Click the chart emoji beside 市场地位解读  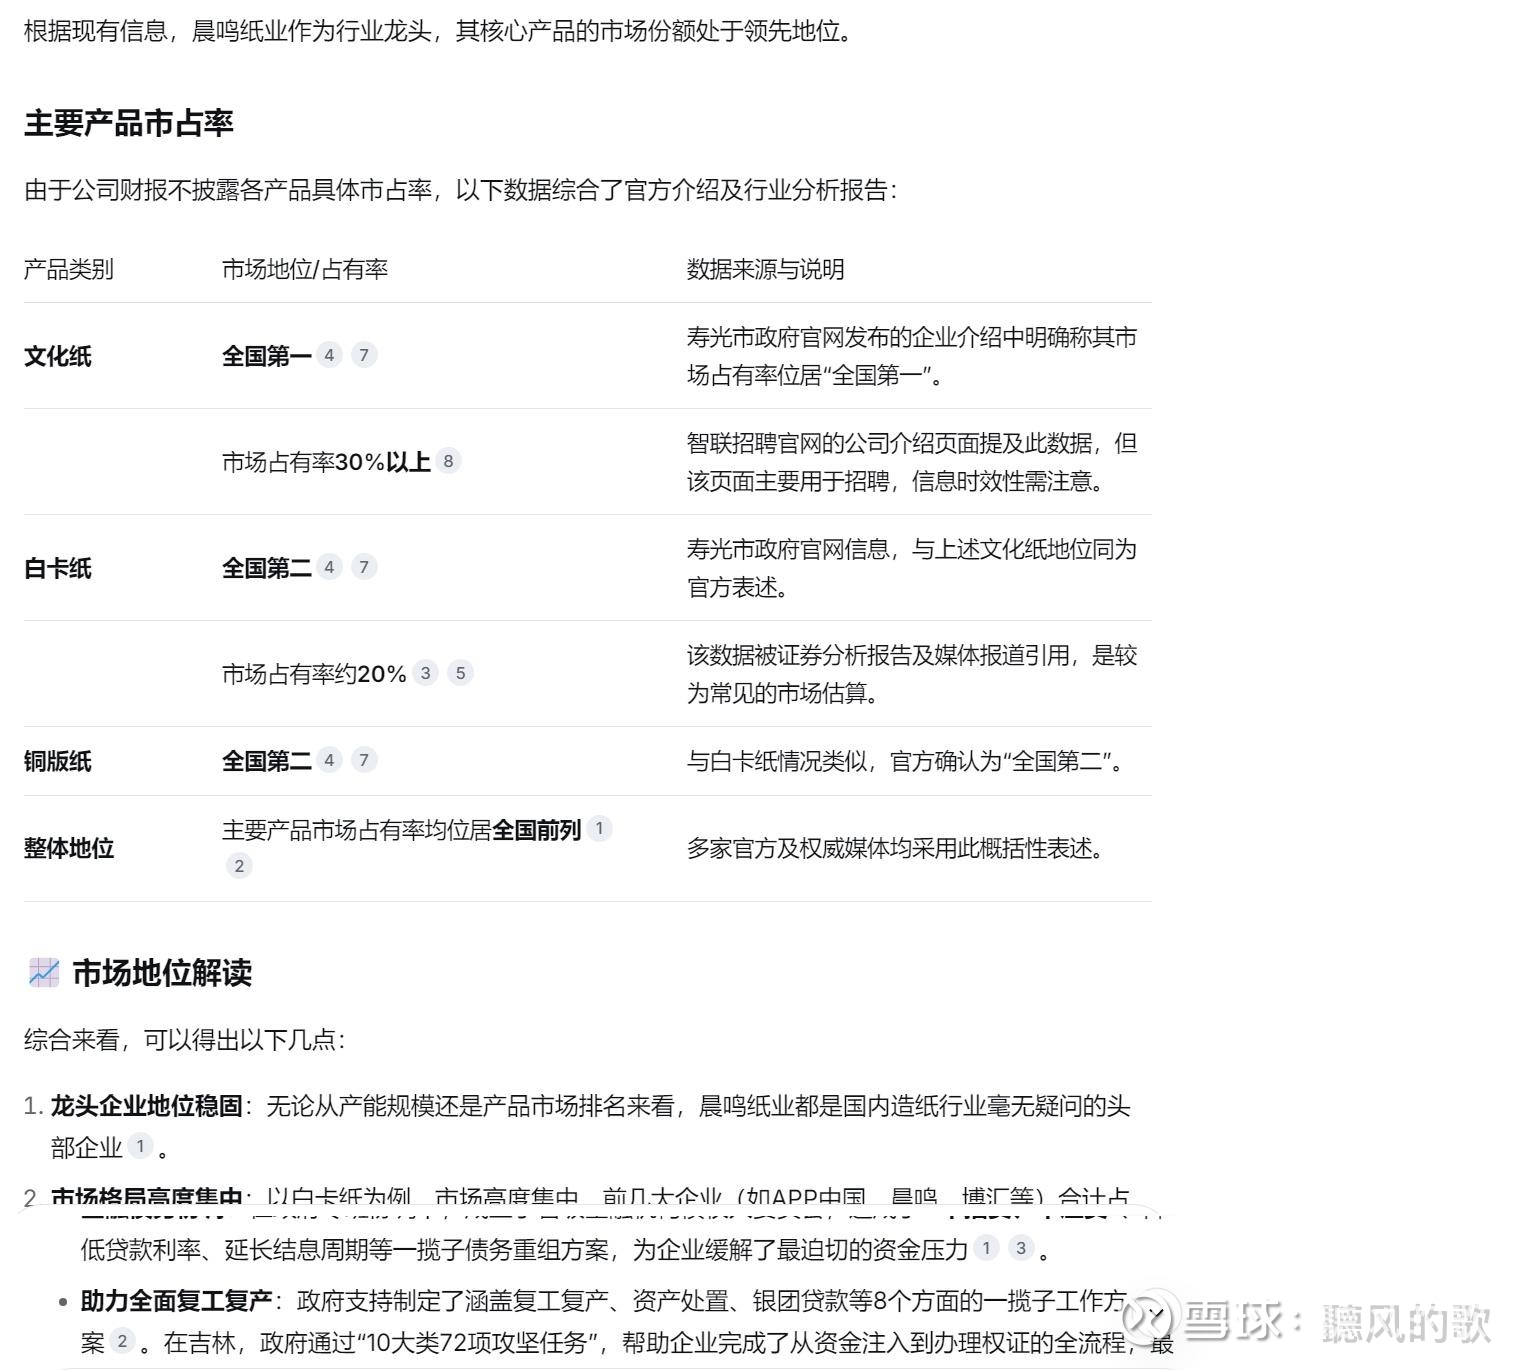(44, 972)
